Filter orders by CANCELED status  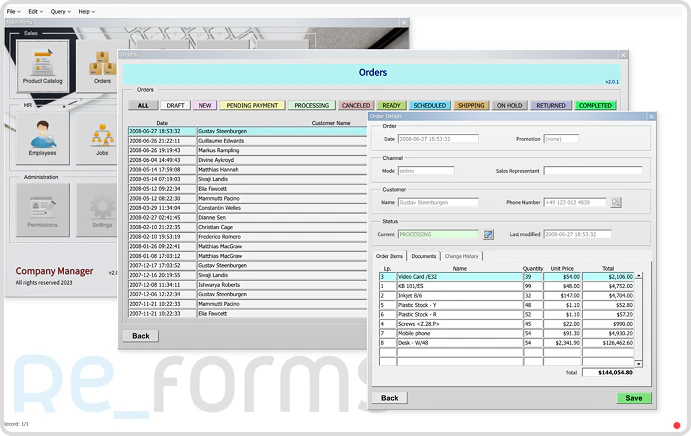coord(356,105)
